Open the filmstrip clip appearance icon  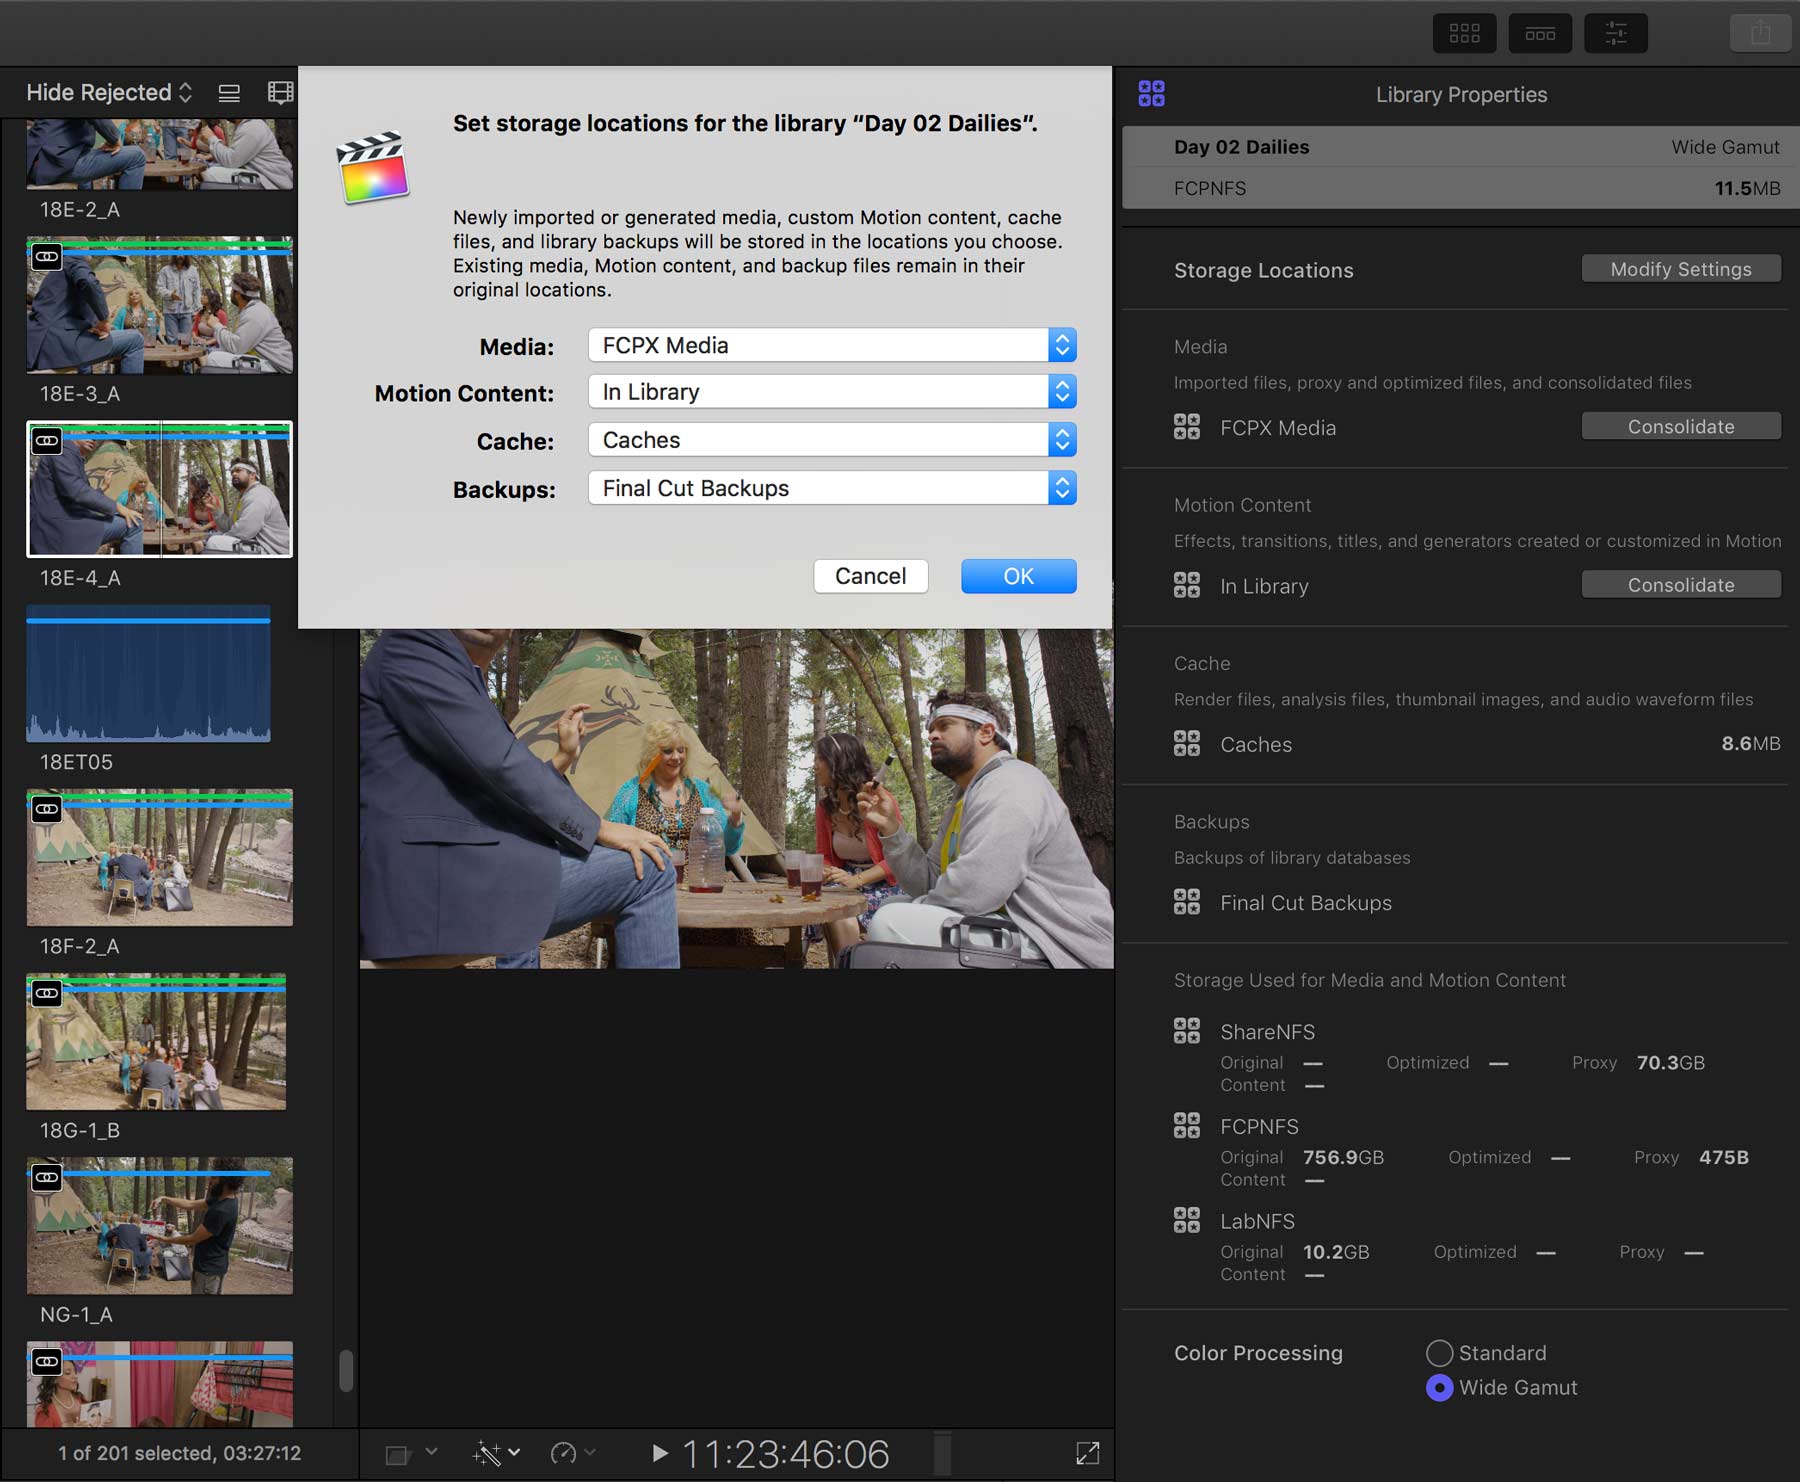tap(280, 93)
